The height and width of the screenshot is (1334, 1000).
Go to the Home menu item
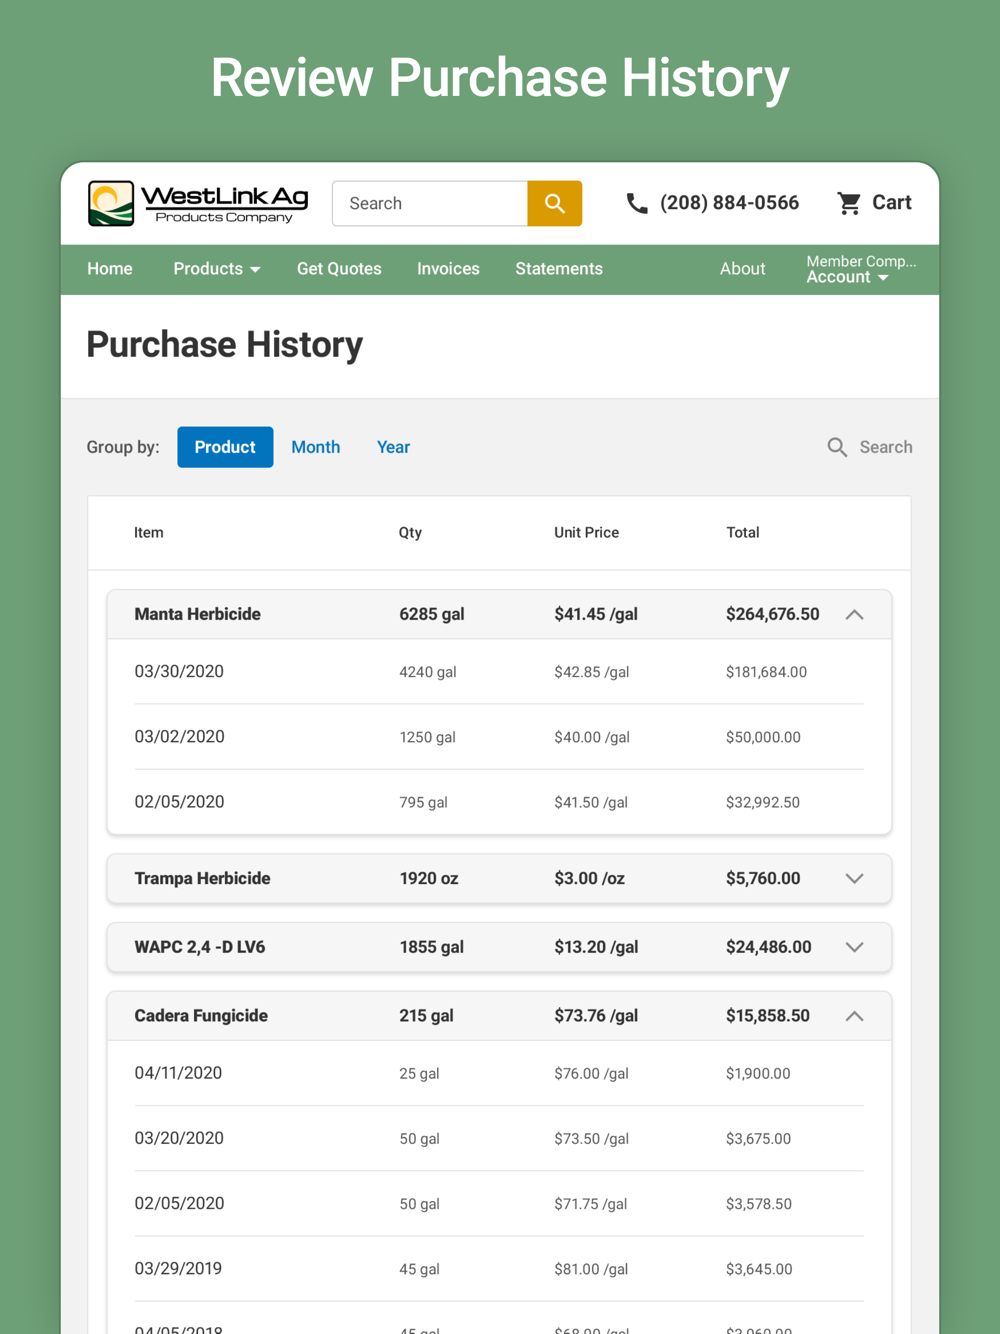tap(110, 269)
